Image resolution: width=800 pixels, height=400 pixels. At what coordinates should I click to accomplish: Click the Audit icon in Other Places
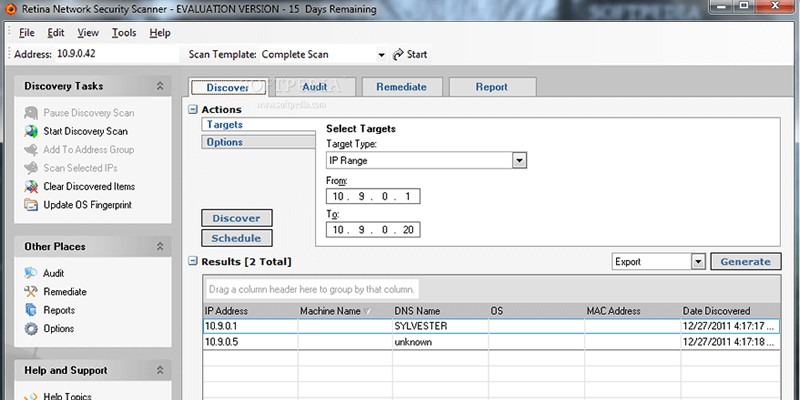pyautogui.click(x=31, y=273)
